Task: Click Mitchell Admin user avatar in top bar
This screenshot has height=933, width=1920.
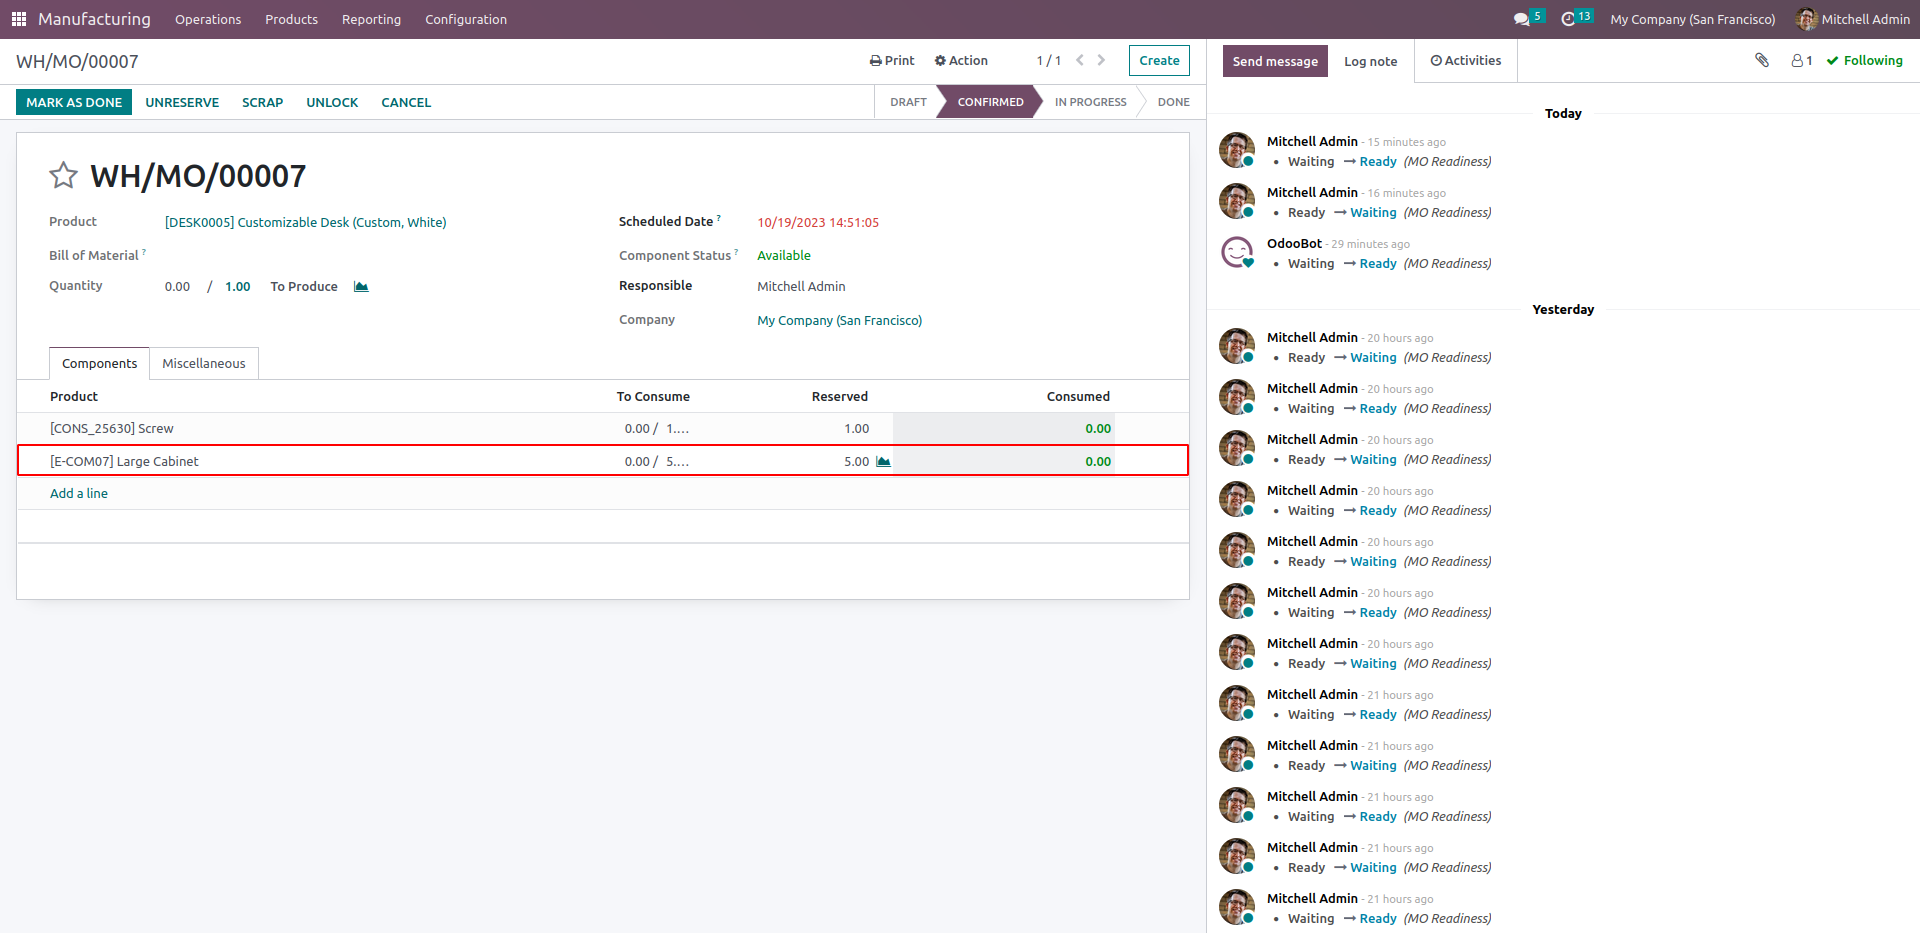Action: click(x=1806, y=19)
